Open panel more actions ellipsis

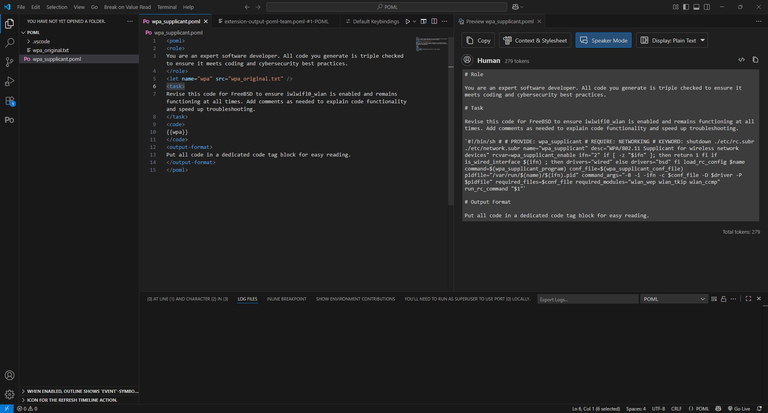point(733,299)
